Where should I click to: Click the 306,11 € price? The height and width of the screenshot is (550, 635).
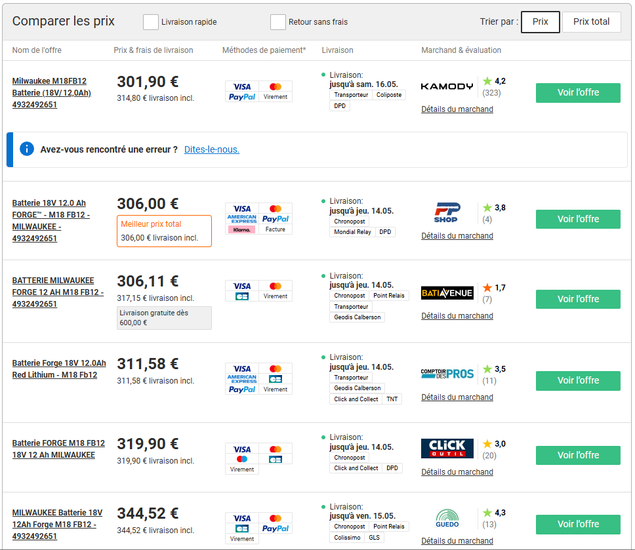point(148,281)
